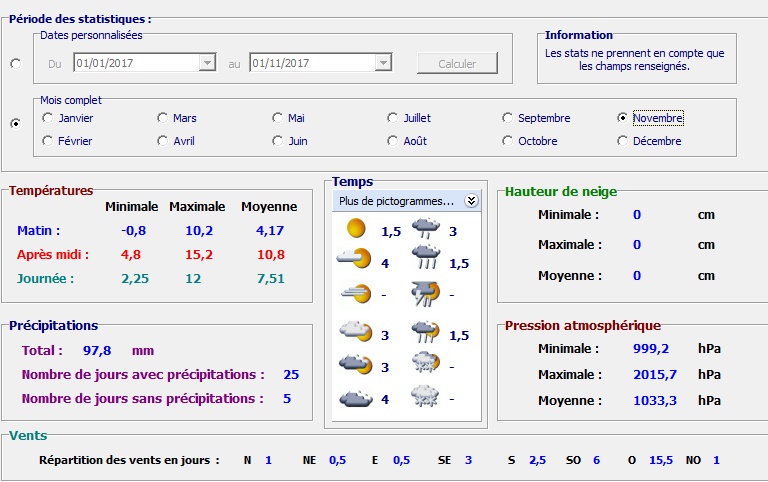The image size is (768, 482).
Task: Select the Août radio button
Action: pos(392,141)
